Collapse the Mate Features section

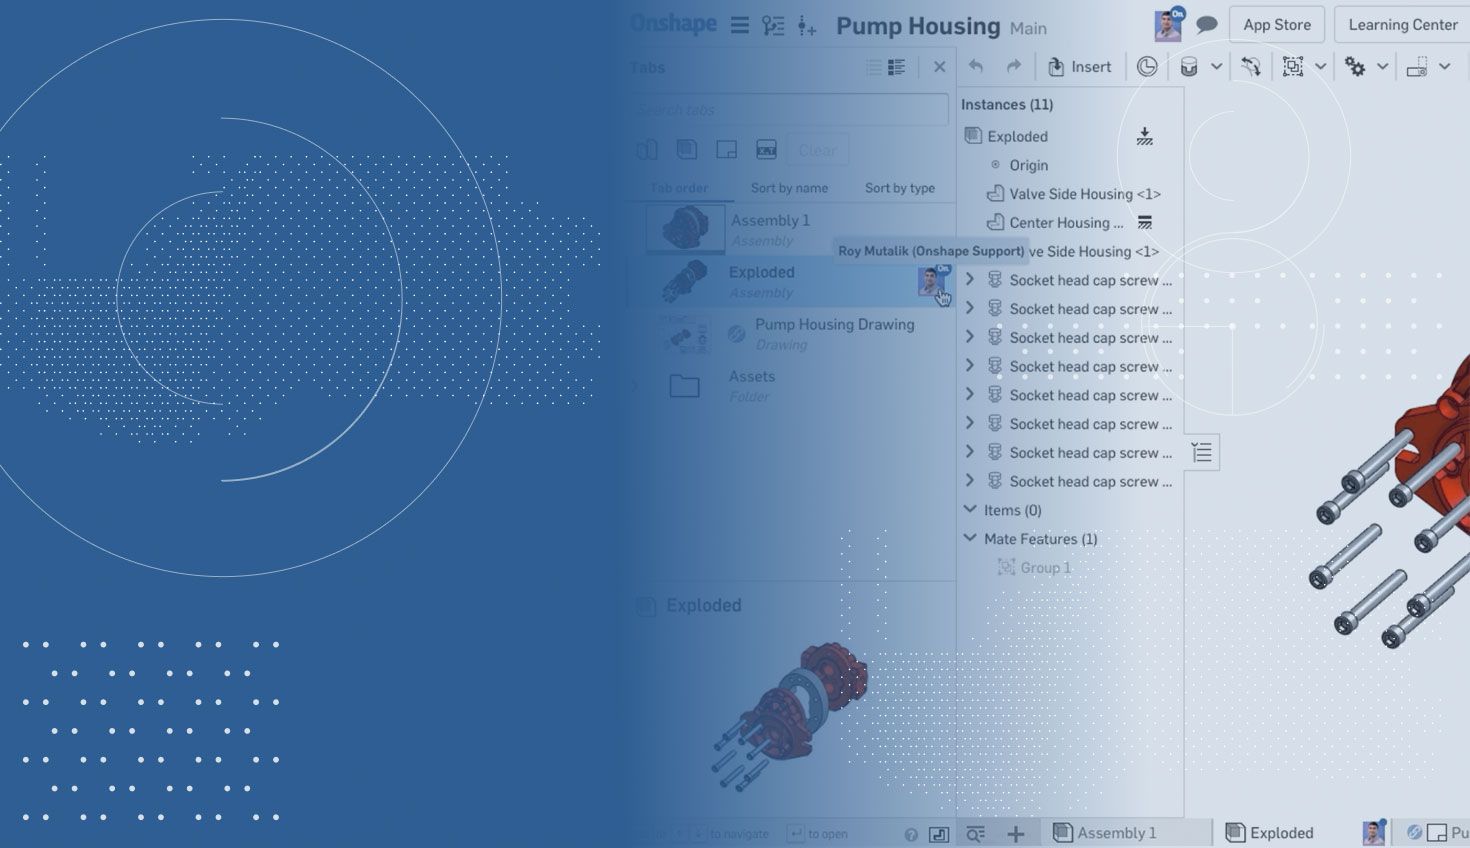pos(969,538)
